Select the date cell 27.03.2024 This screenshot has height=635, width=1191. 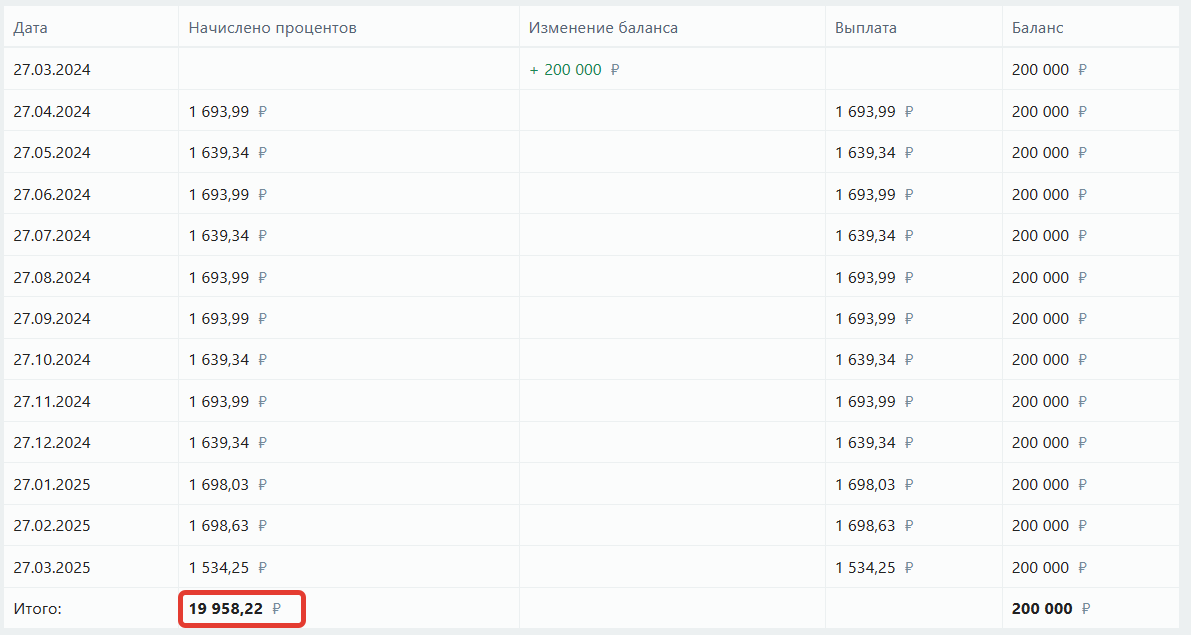point(52,70)
